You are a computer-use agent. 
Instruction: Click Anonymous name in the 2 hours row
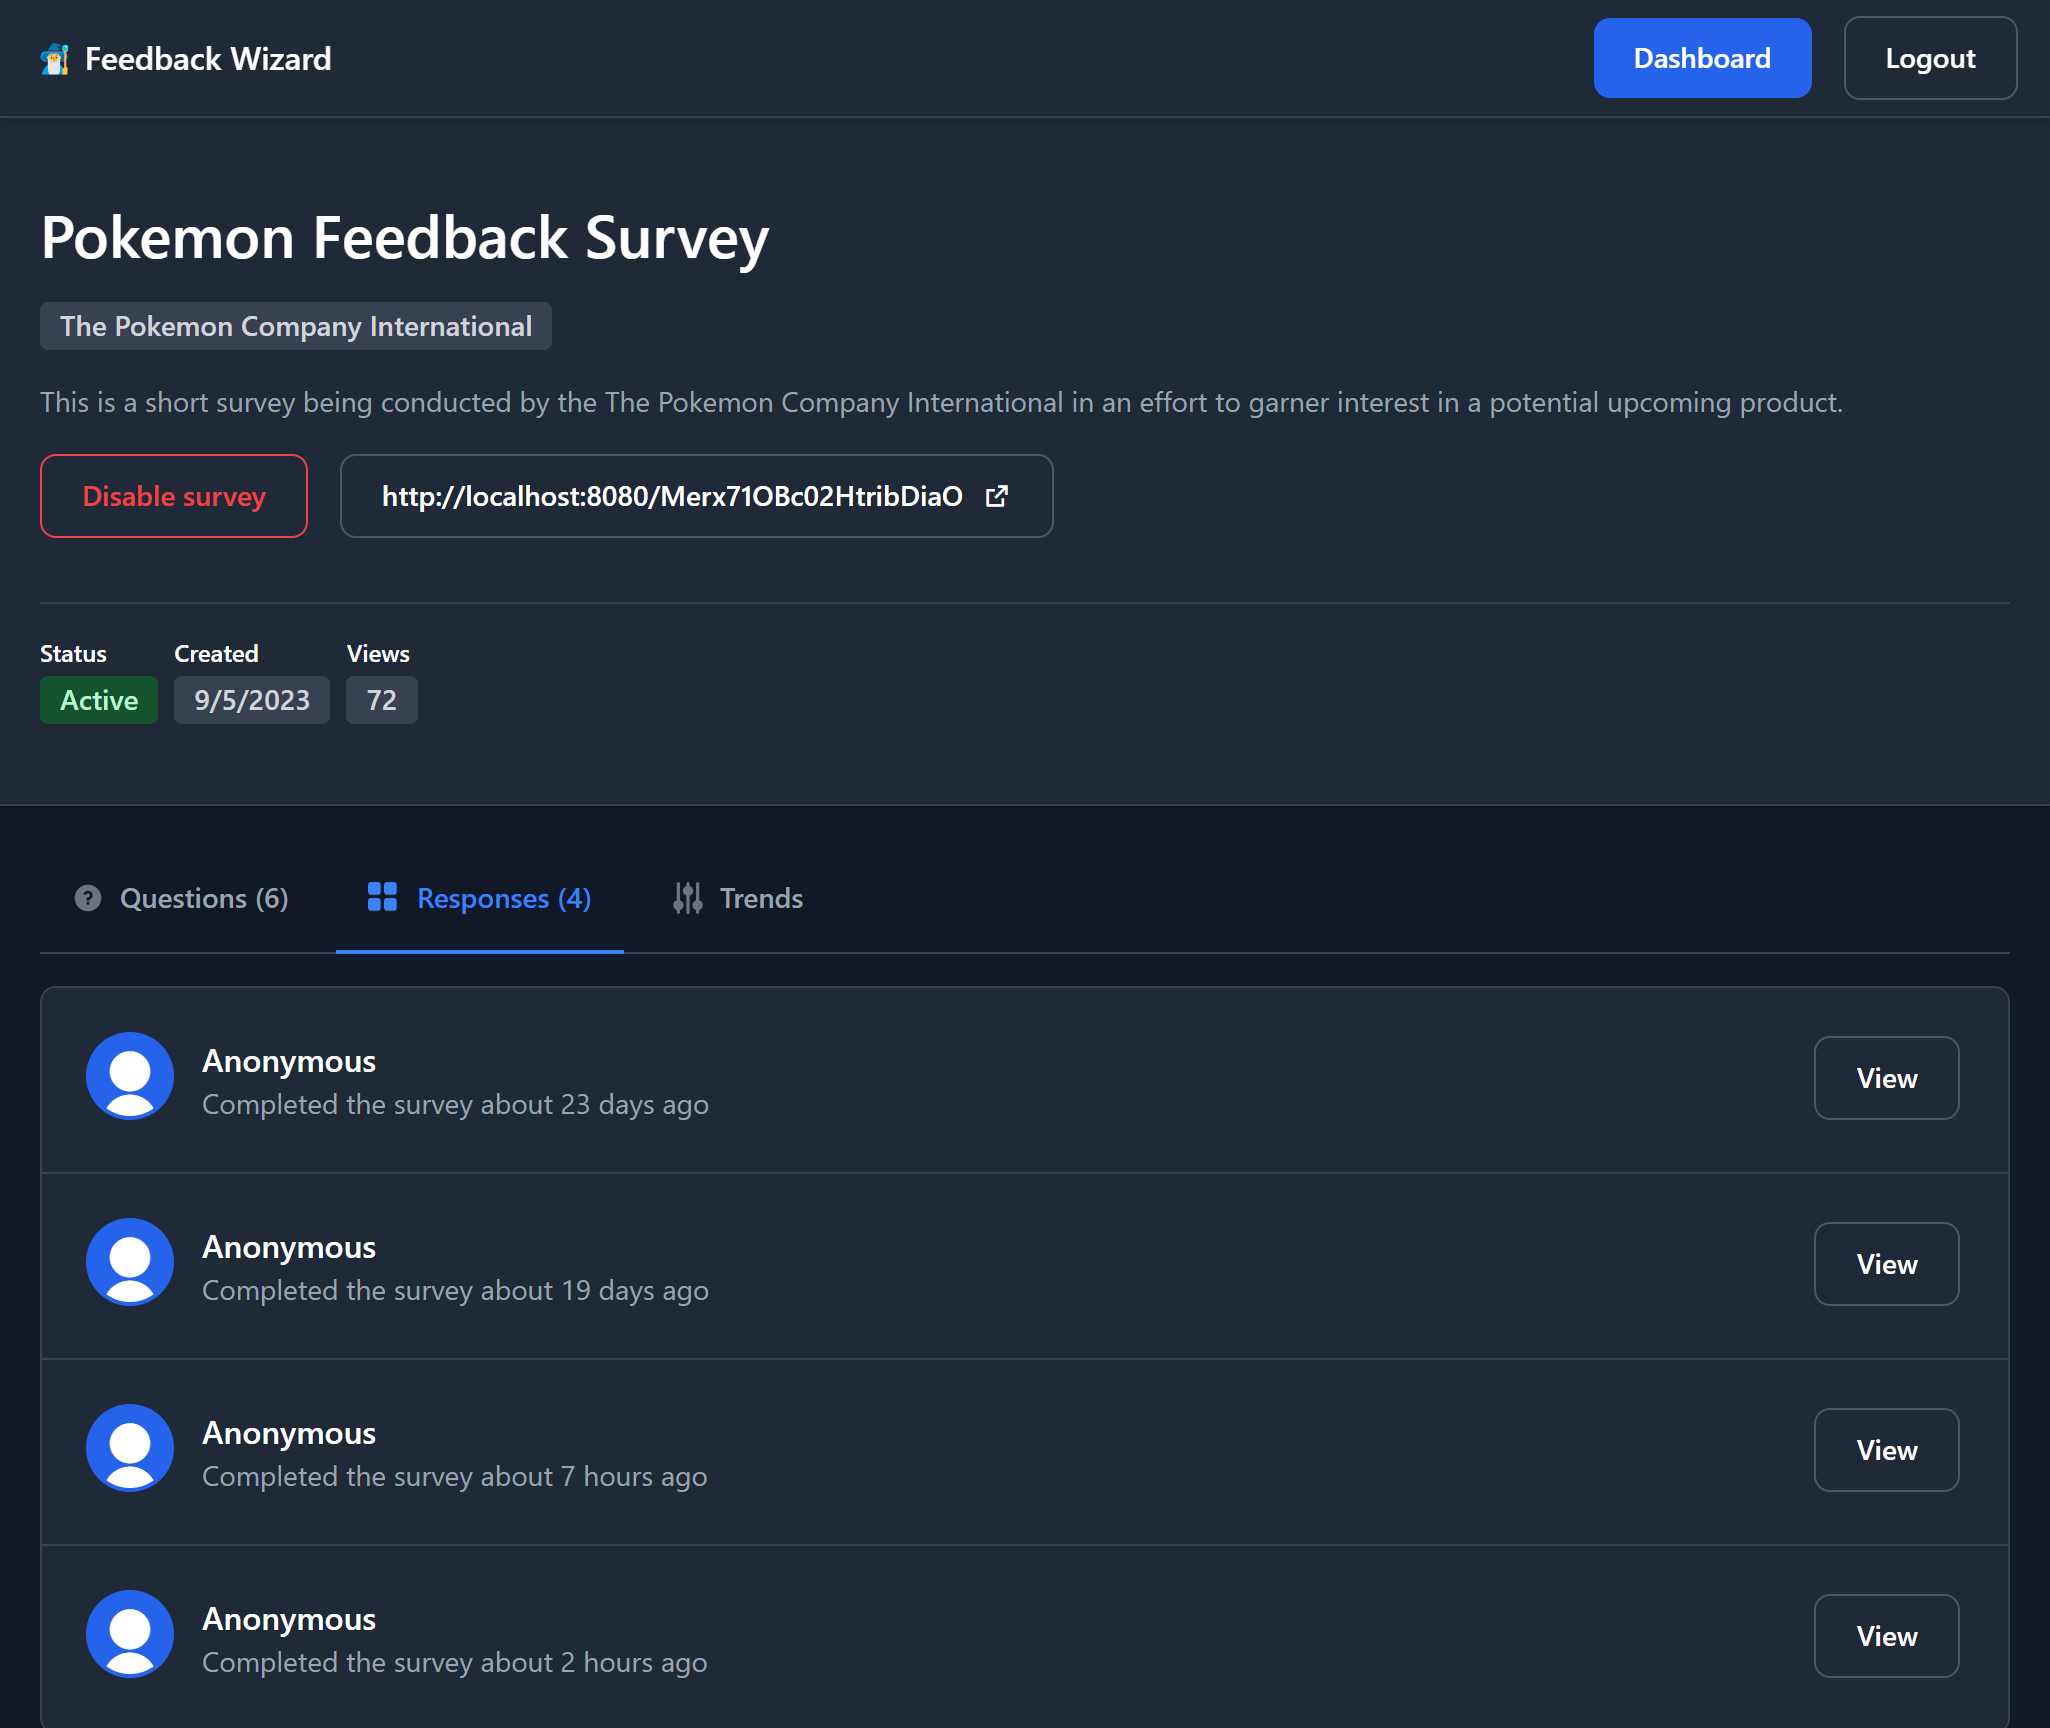(289, 1619)
